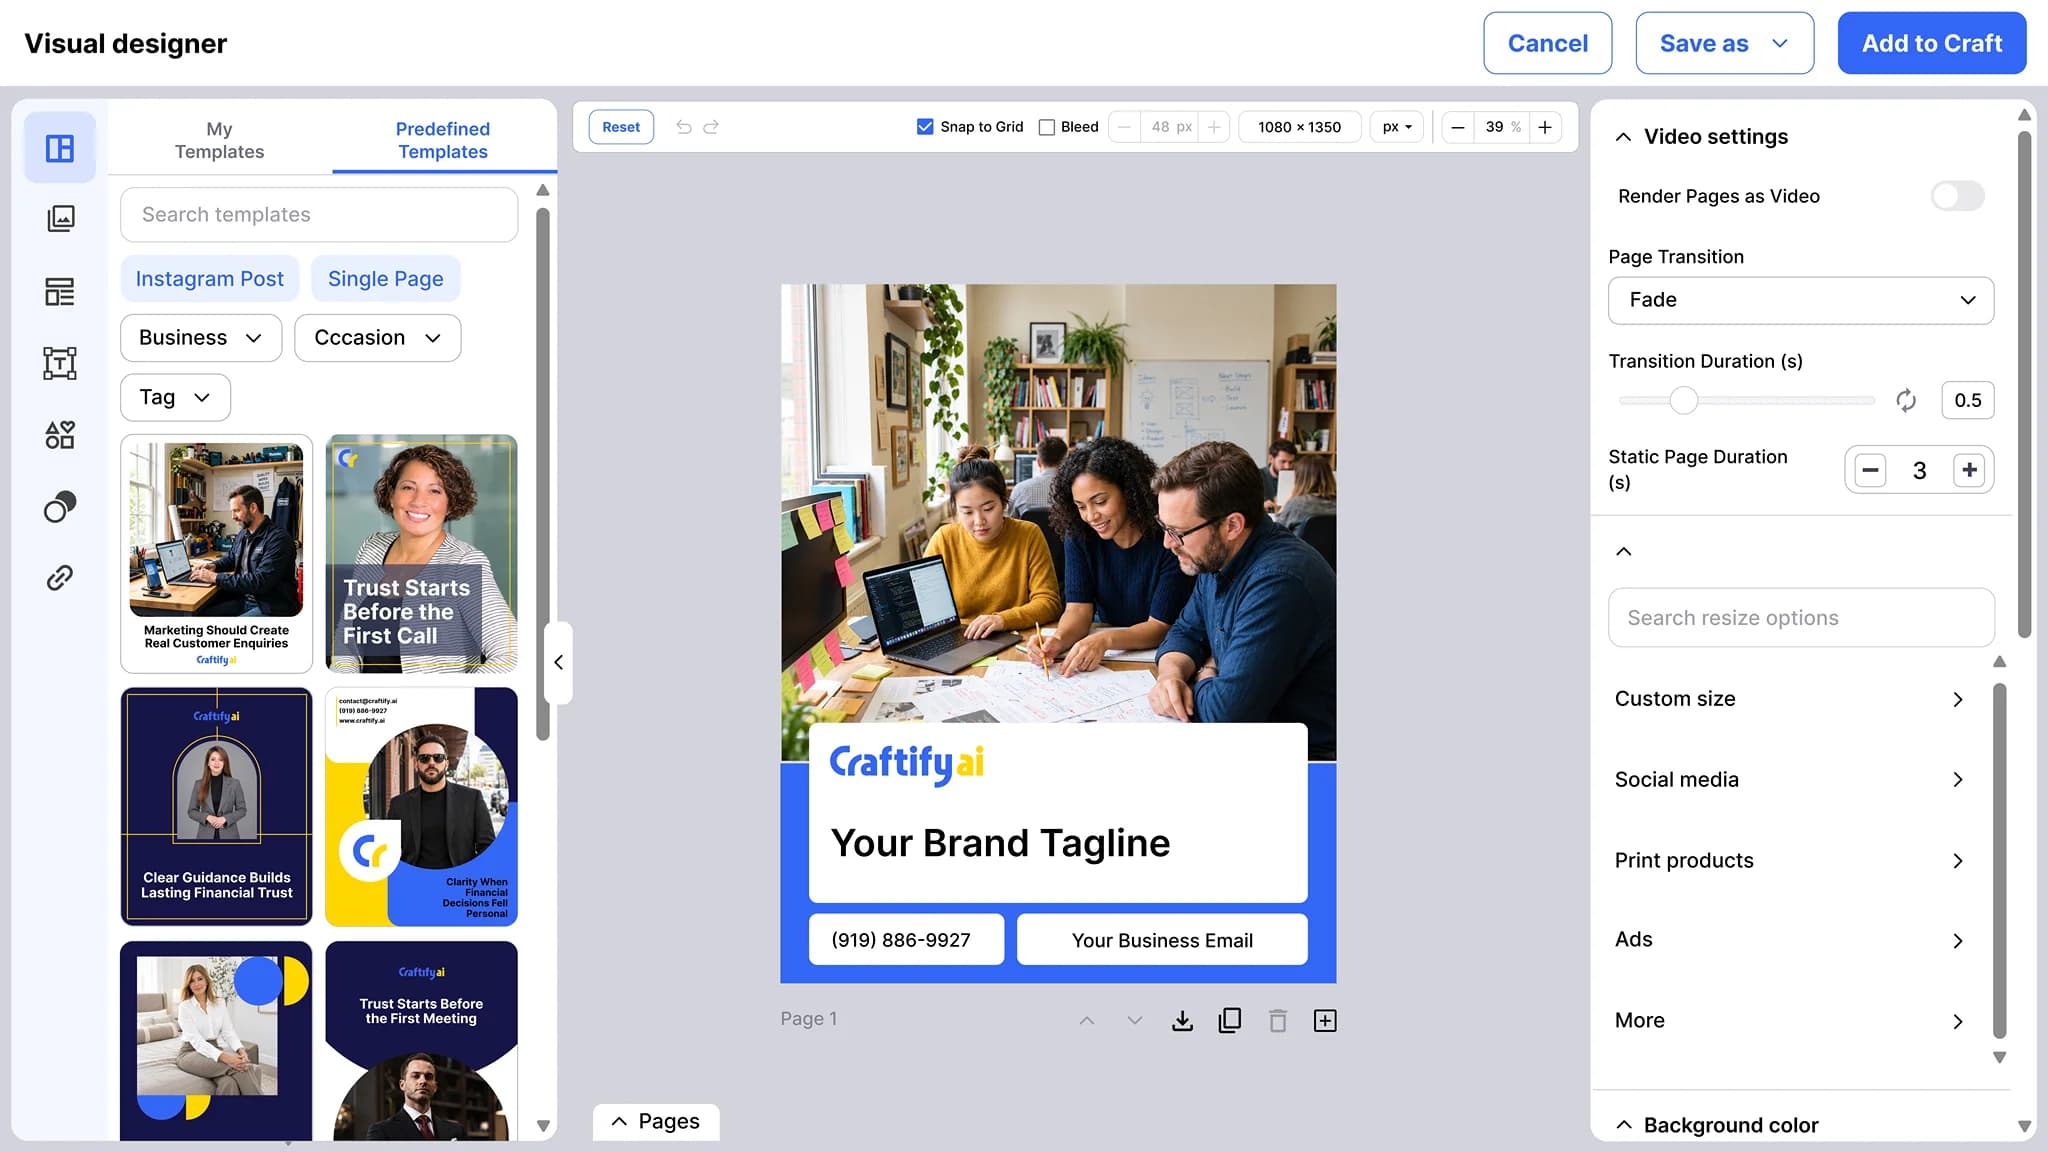
Task: Open the Save as dropdown button
Action: [1724, 43]
